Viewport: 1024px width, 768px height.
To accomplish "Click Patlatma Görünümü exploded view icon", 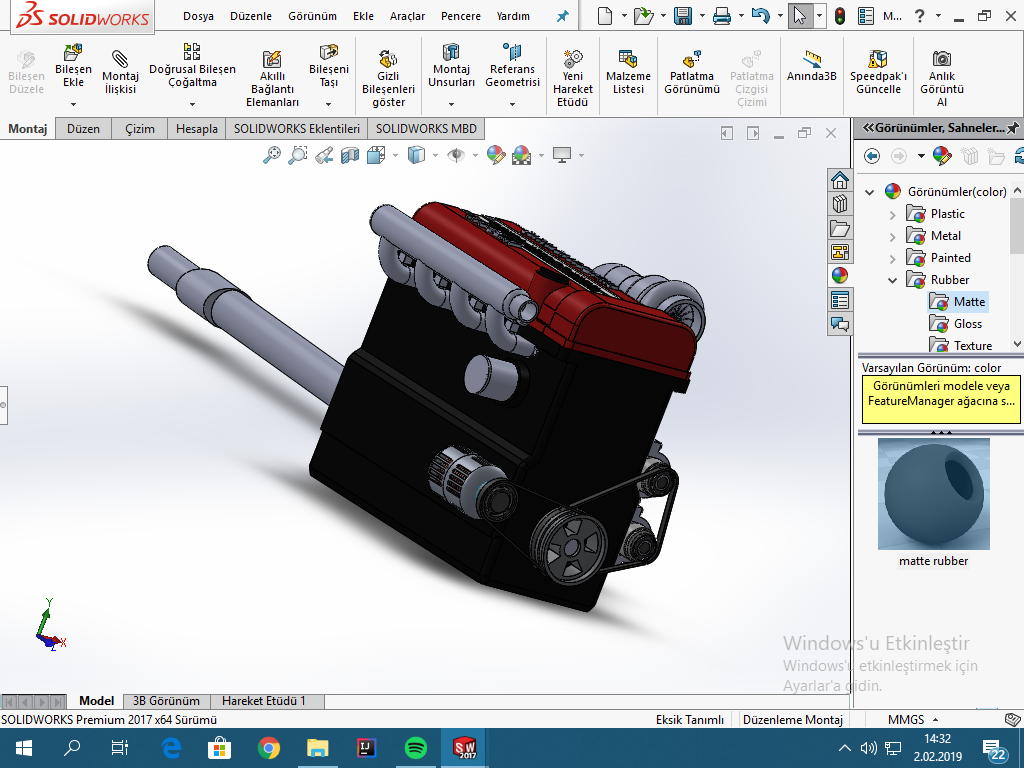I will click(x=692, y=59).
